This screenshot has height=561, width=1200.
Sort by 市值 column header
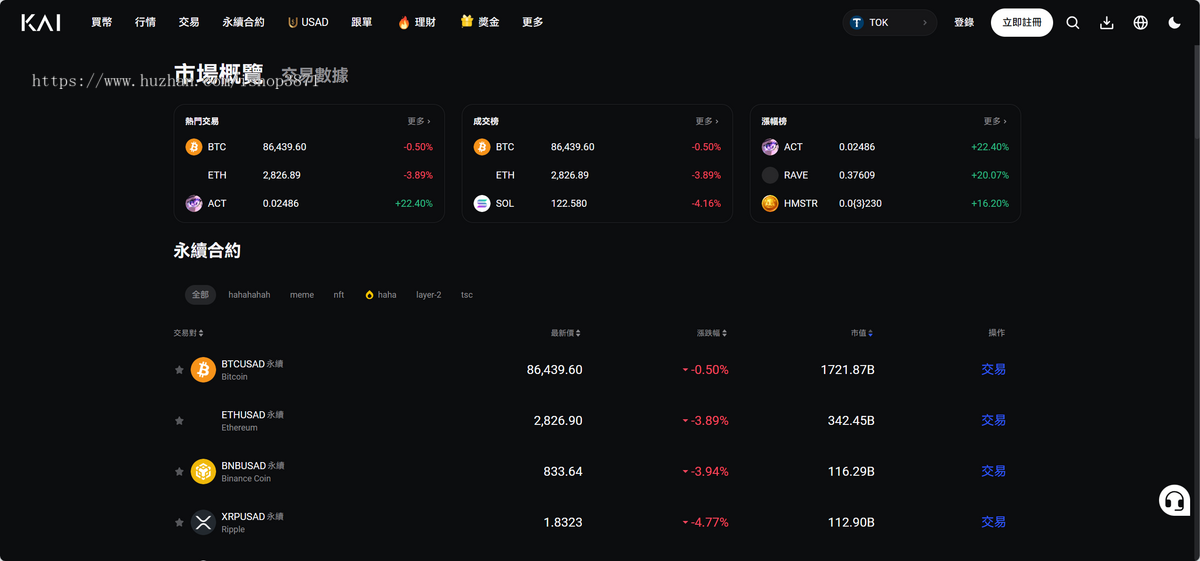pos(861,333)
